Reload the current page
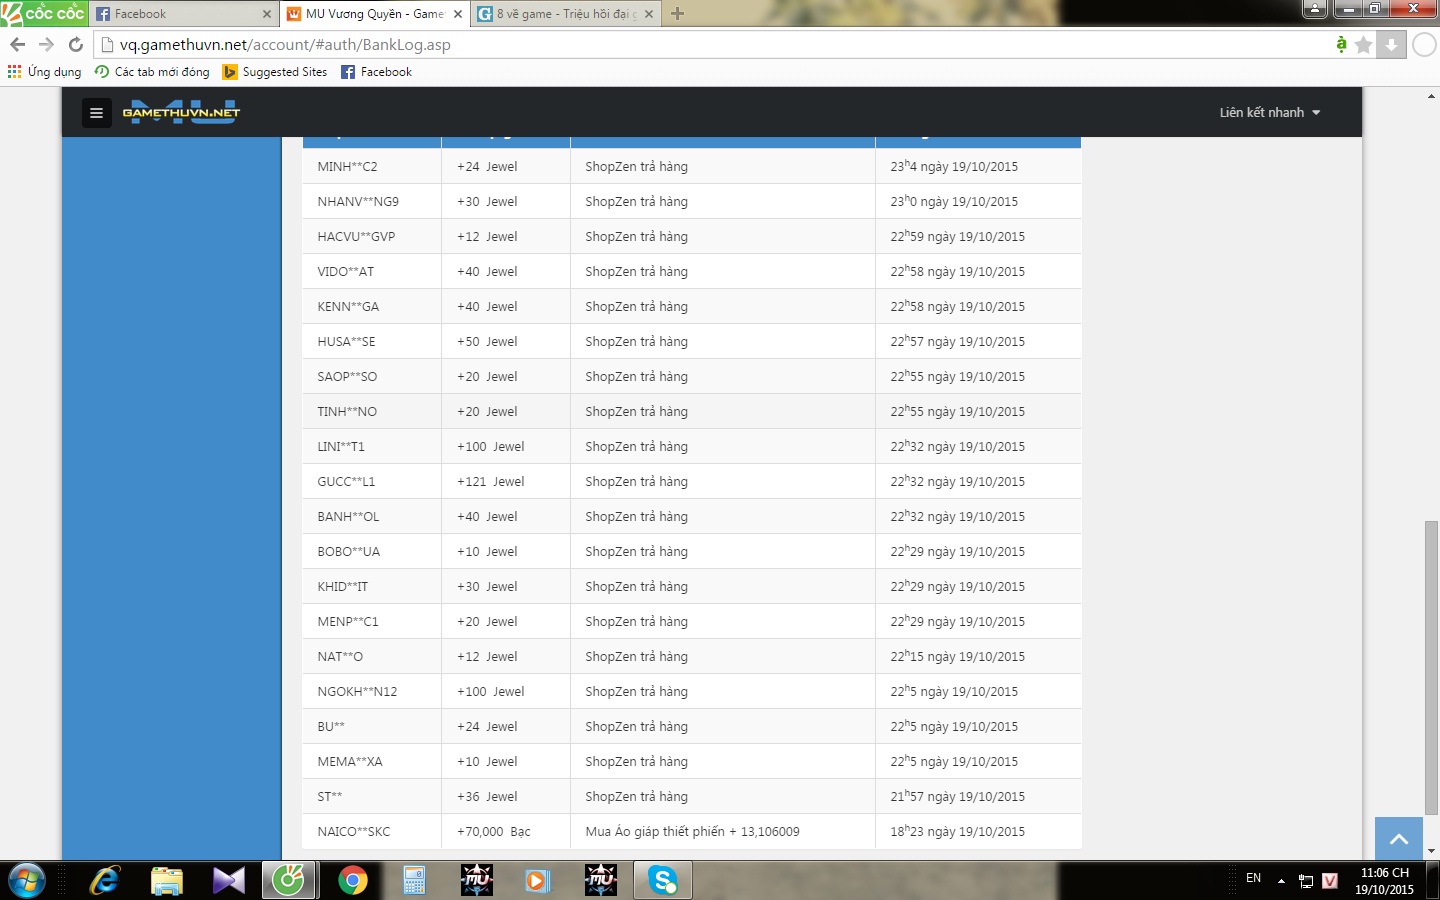1440x900 pixels. tap(75, 45)
